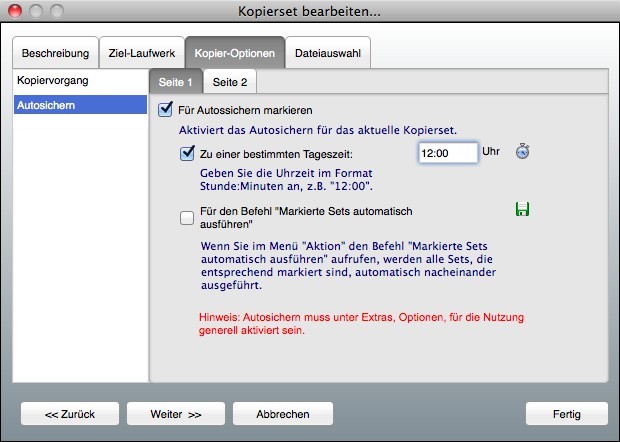Open the Beschreibung tab
Screen dimensions: 620x442
click(56, 52)
